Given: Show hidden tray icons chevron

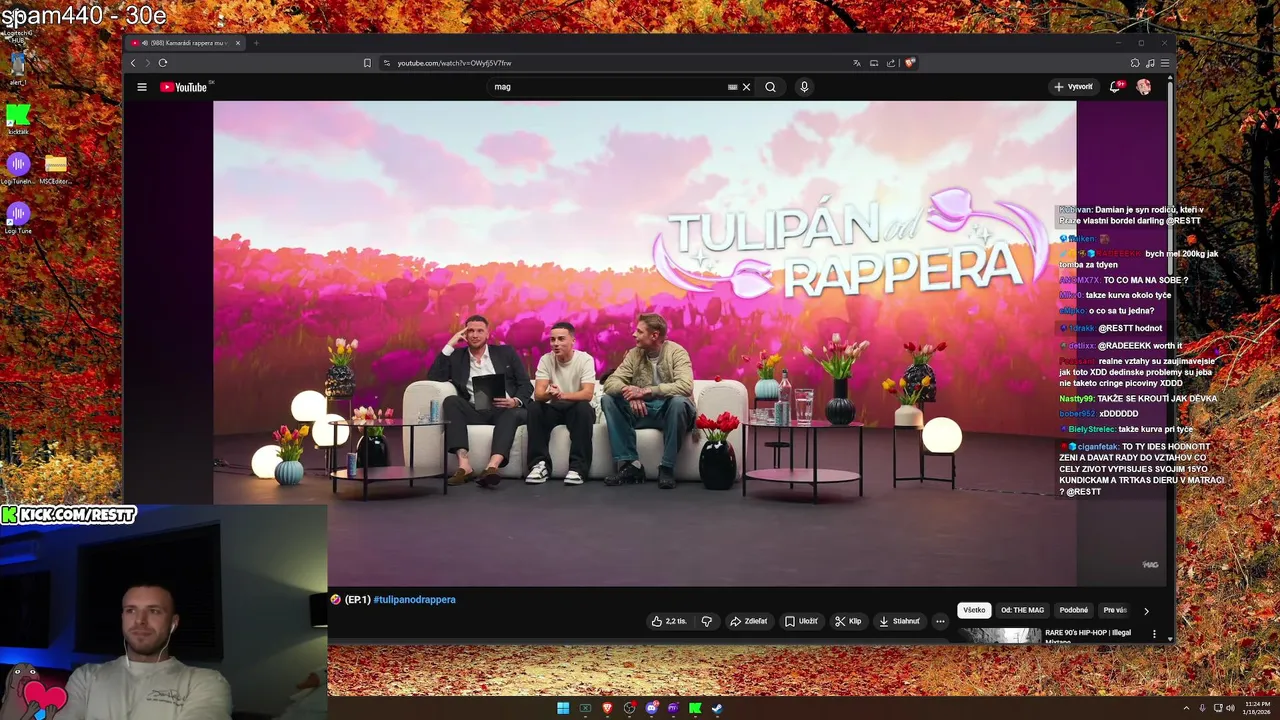Looking at the screenshot, I should (1186, 708).
